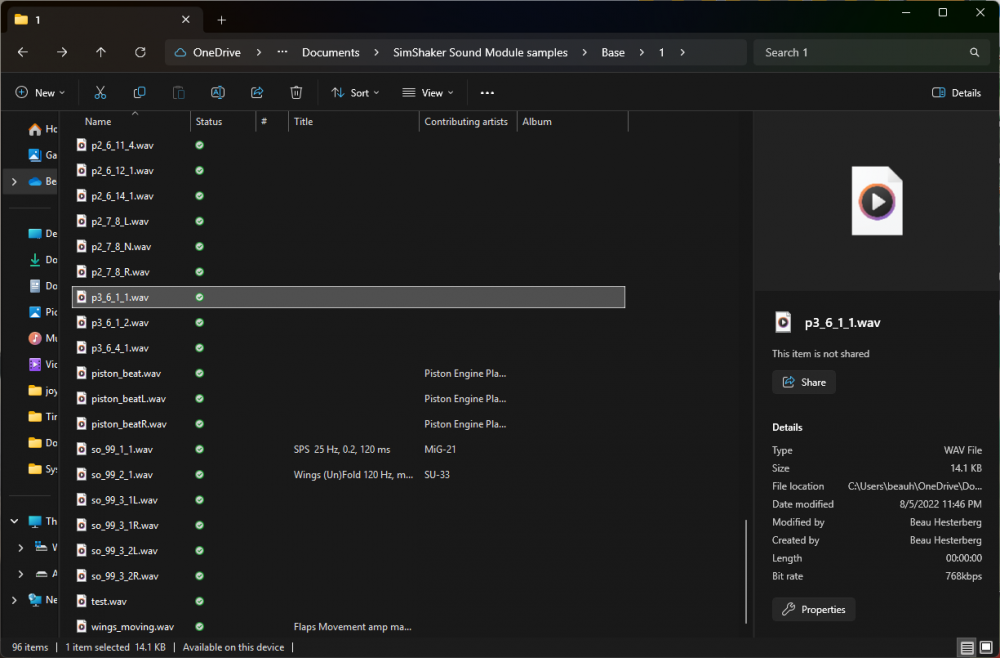This screenshot has height=658, width=1000.
Task: Go up one folder level with Up arrow
Action: point(101,52)
